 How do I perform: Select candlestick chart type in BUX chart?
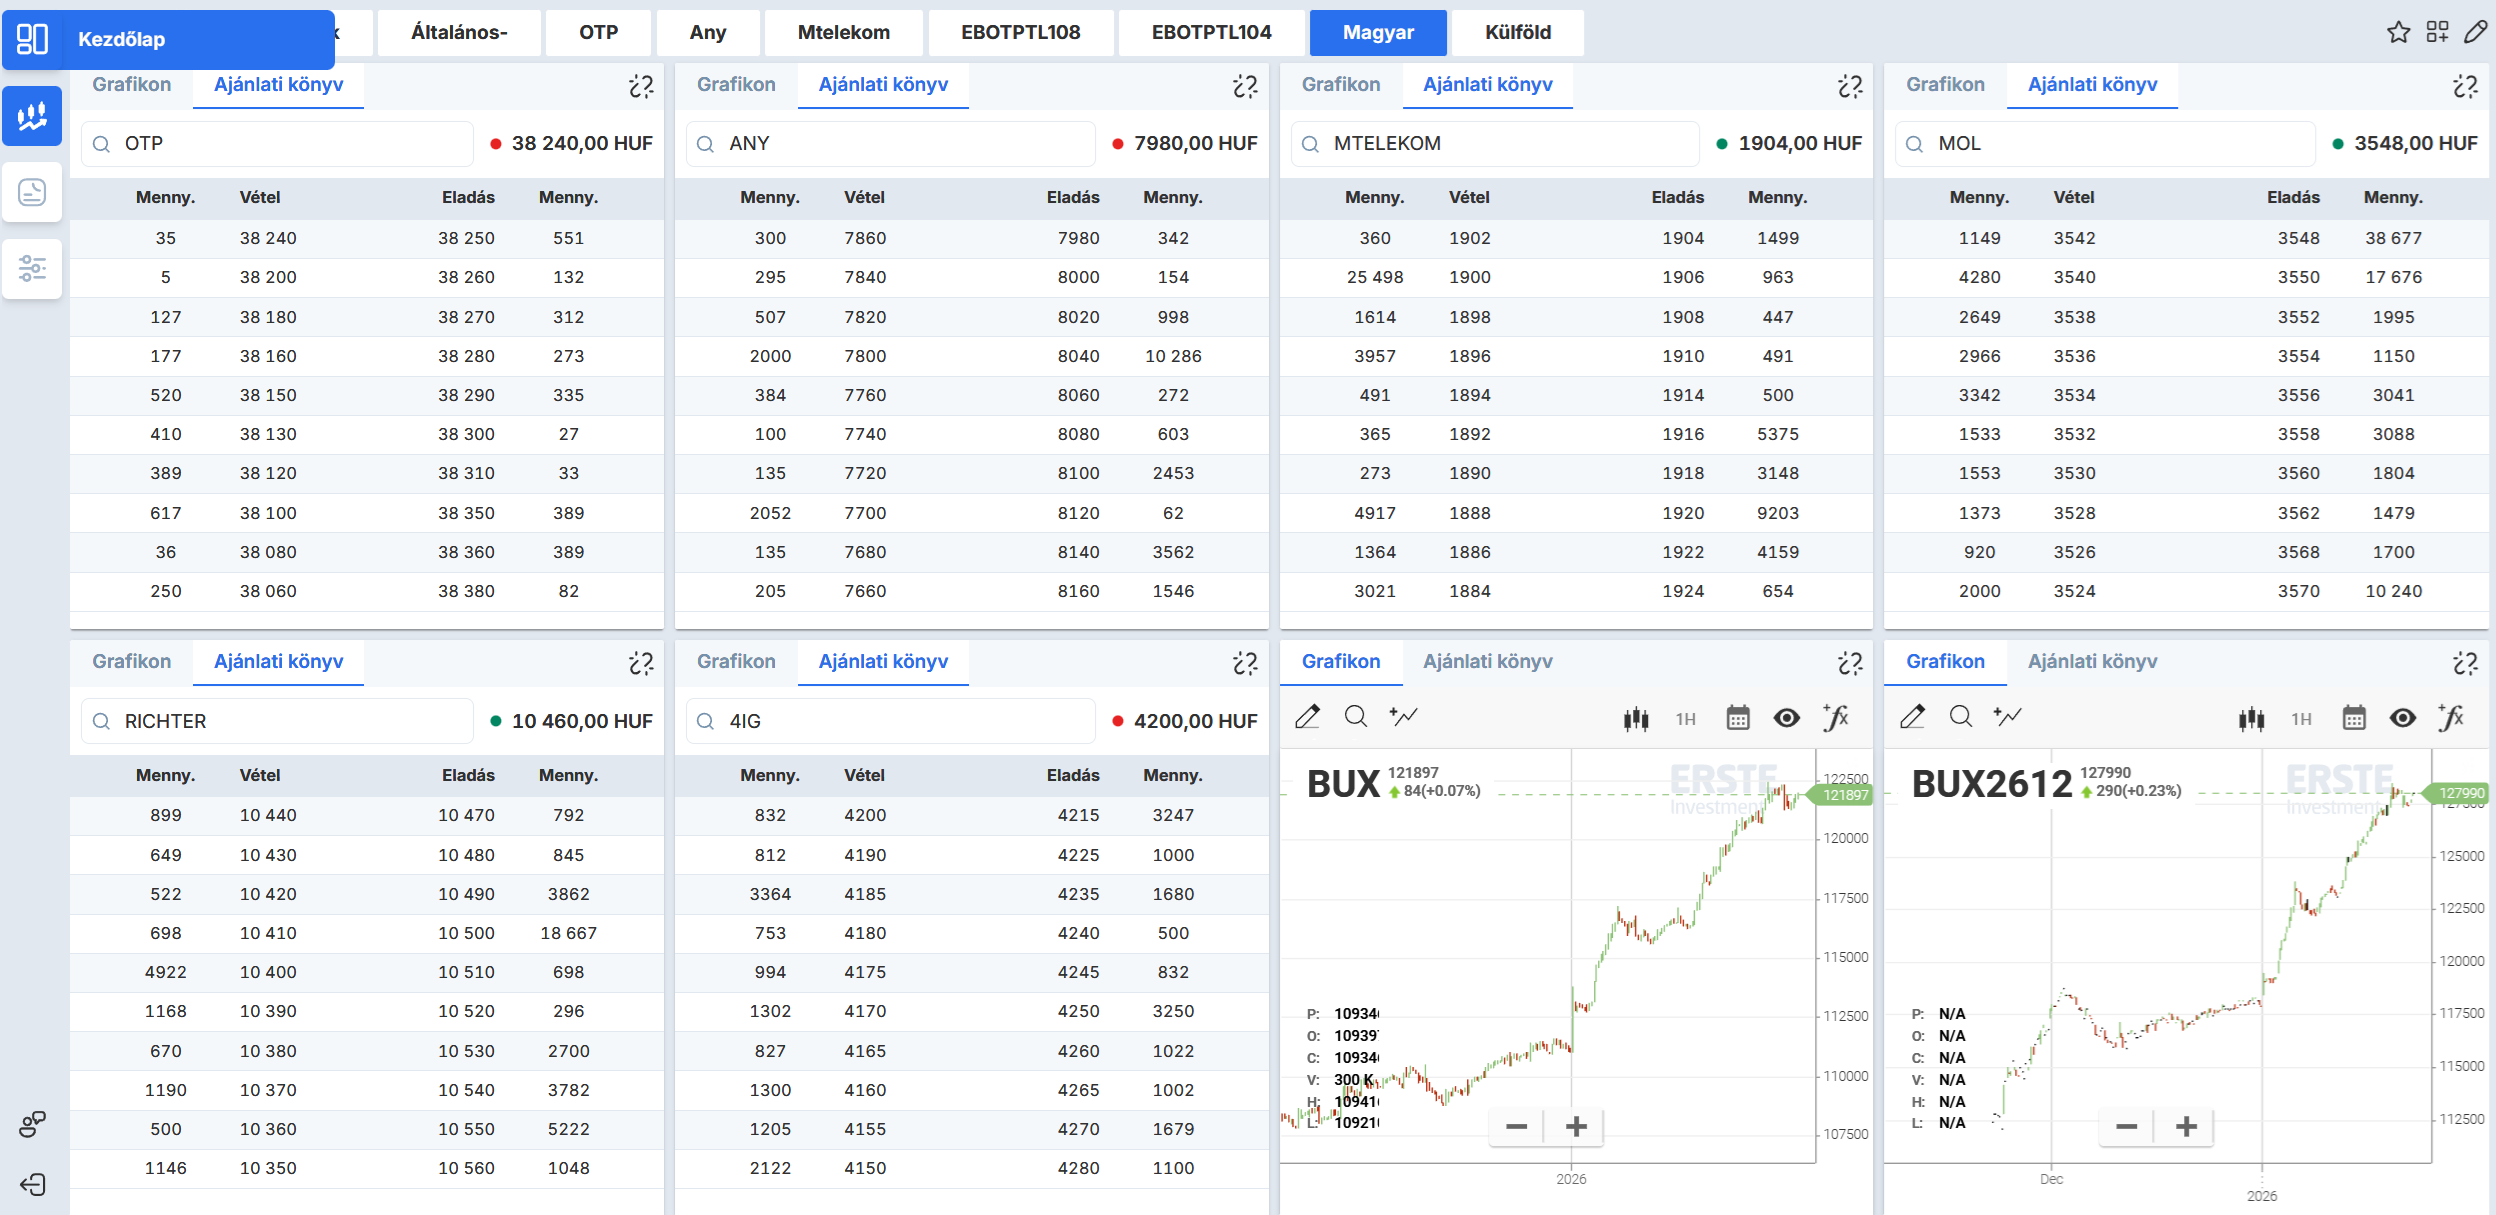point(1636,718)
